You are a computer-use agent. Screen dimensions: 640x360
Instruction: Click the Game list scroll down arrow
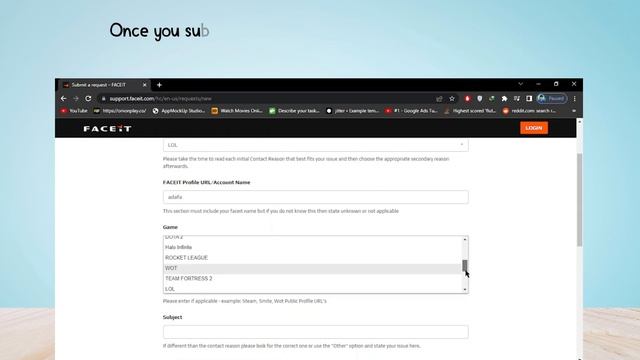click(x=465, y=289)
